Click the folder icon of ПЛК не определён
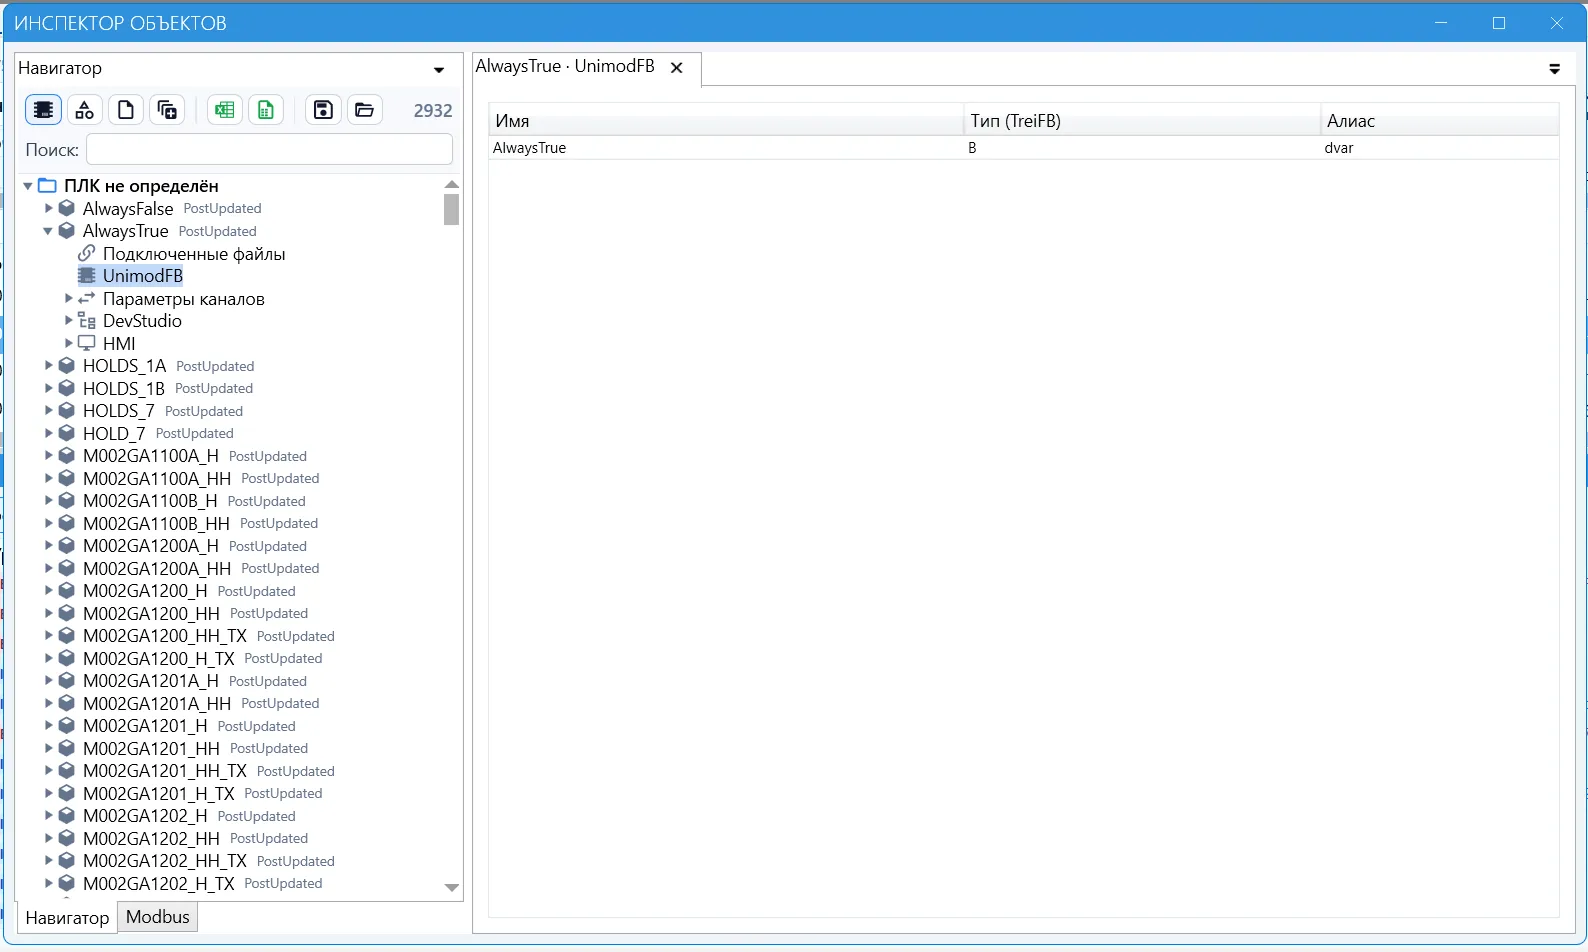This screenshot has height=952, width=1588. point(47,185)
